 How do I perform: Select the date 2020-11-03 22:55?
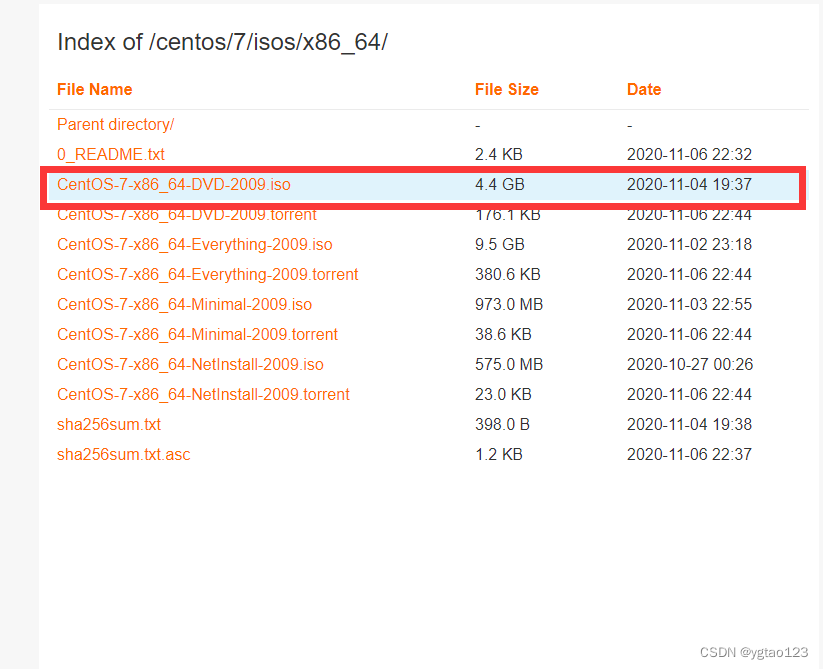[x=689, y=304]
